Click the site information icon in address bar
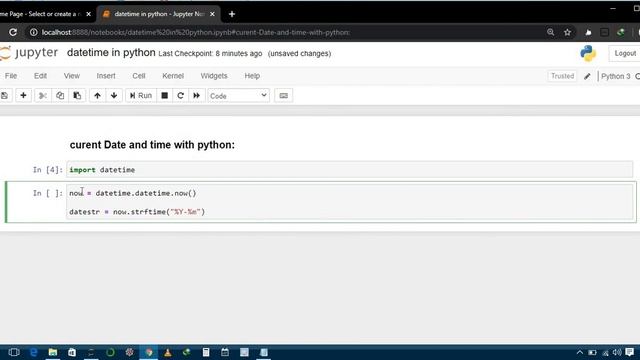Screen dimensions: 640x360 [33, 32]
